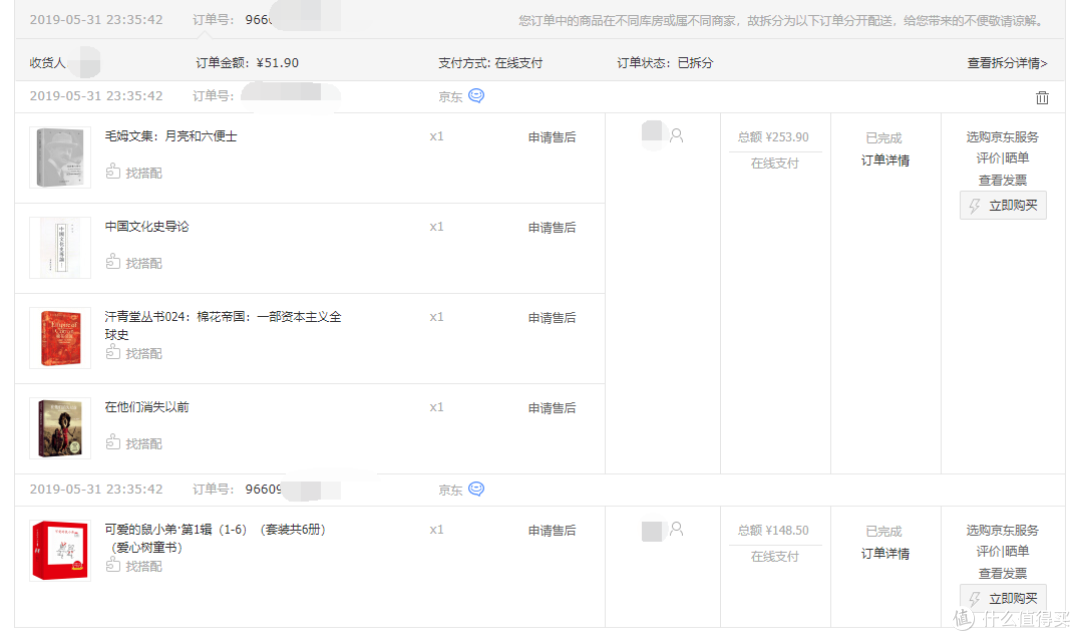1080x641 pixels.
Task: Click the 订单金额: ¥51.90 text
Action: [247, 63]
